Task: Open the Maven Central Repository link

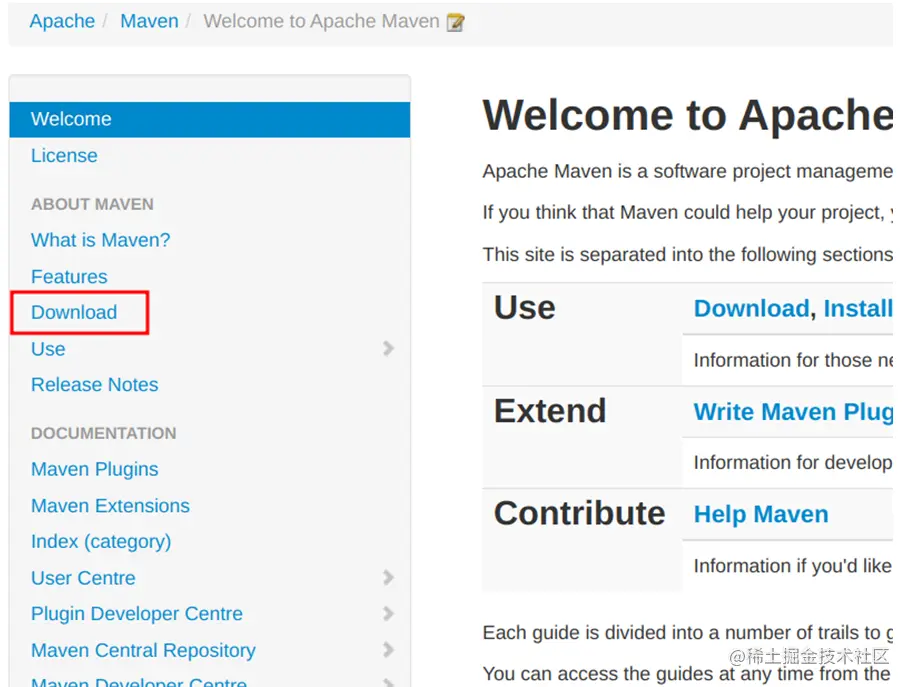Action: point(143,650)
